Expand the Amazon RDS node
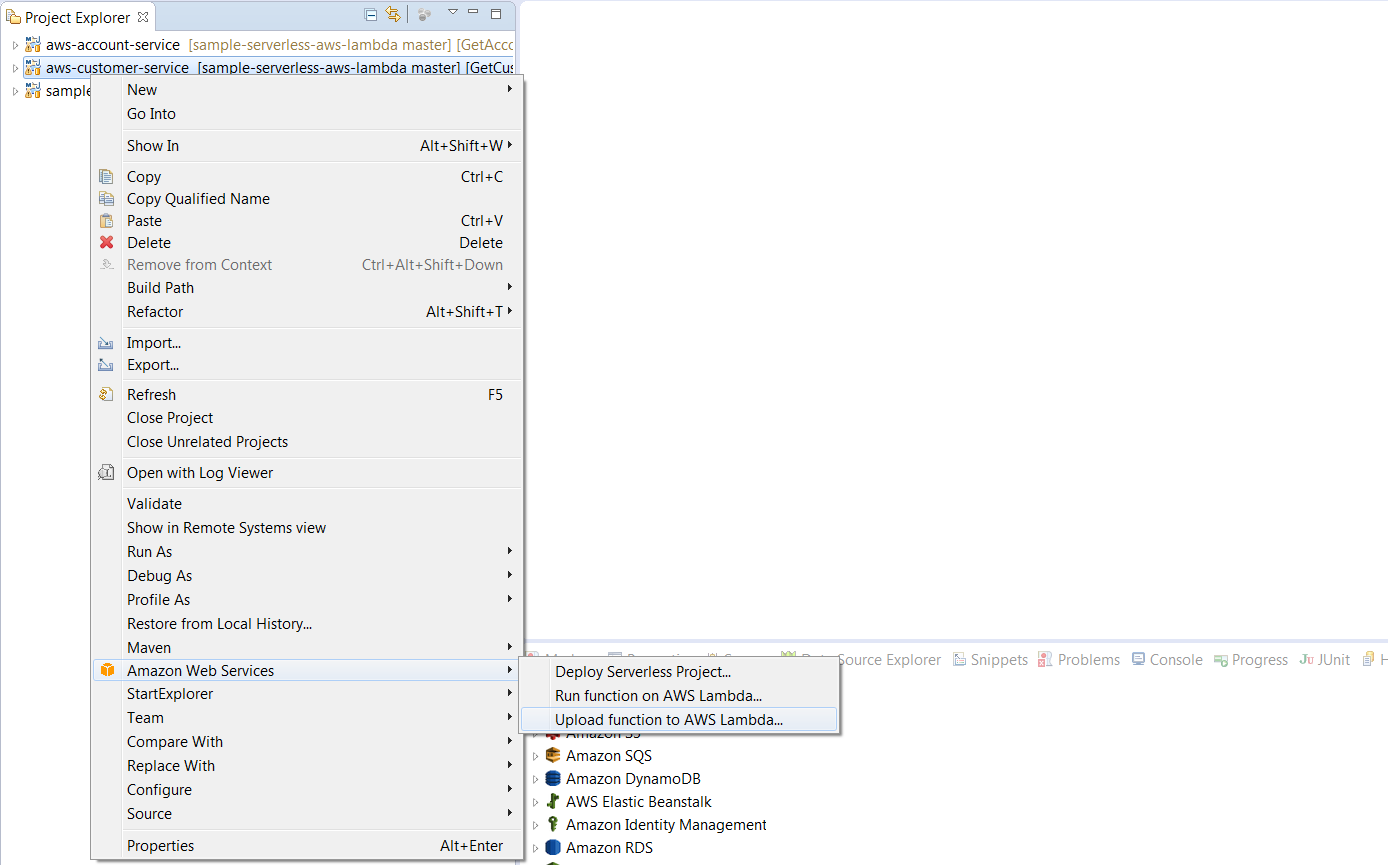The image size is (1388, 865). click(535, 848)
